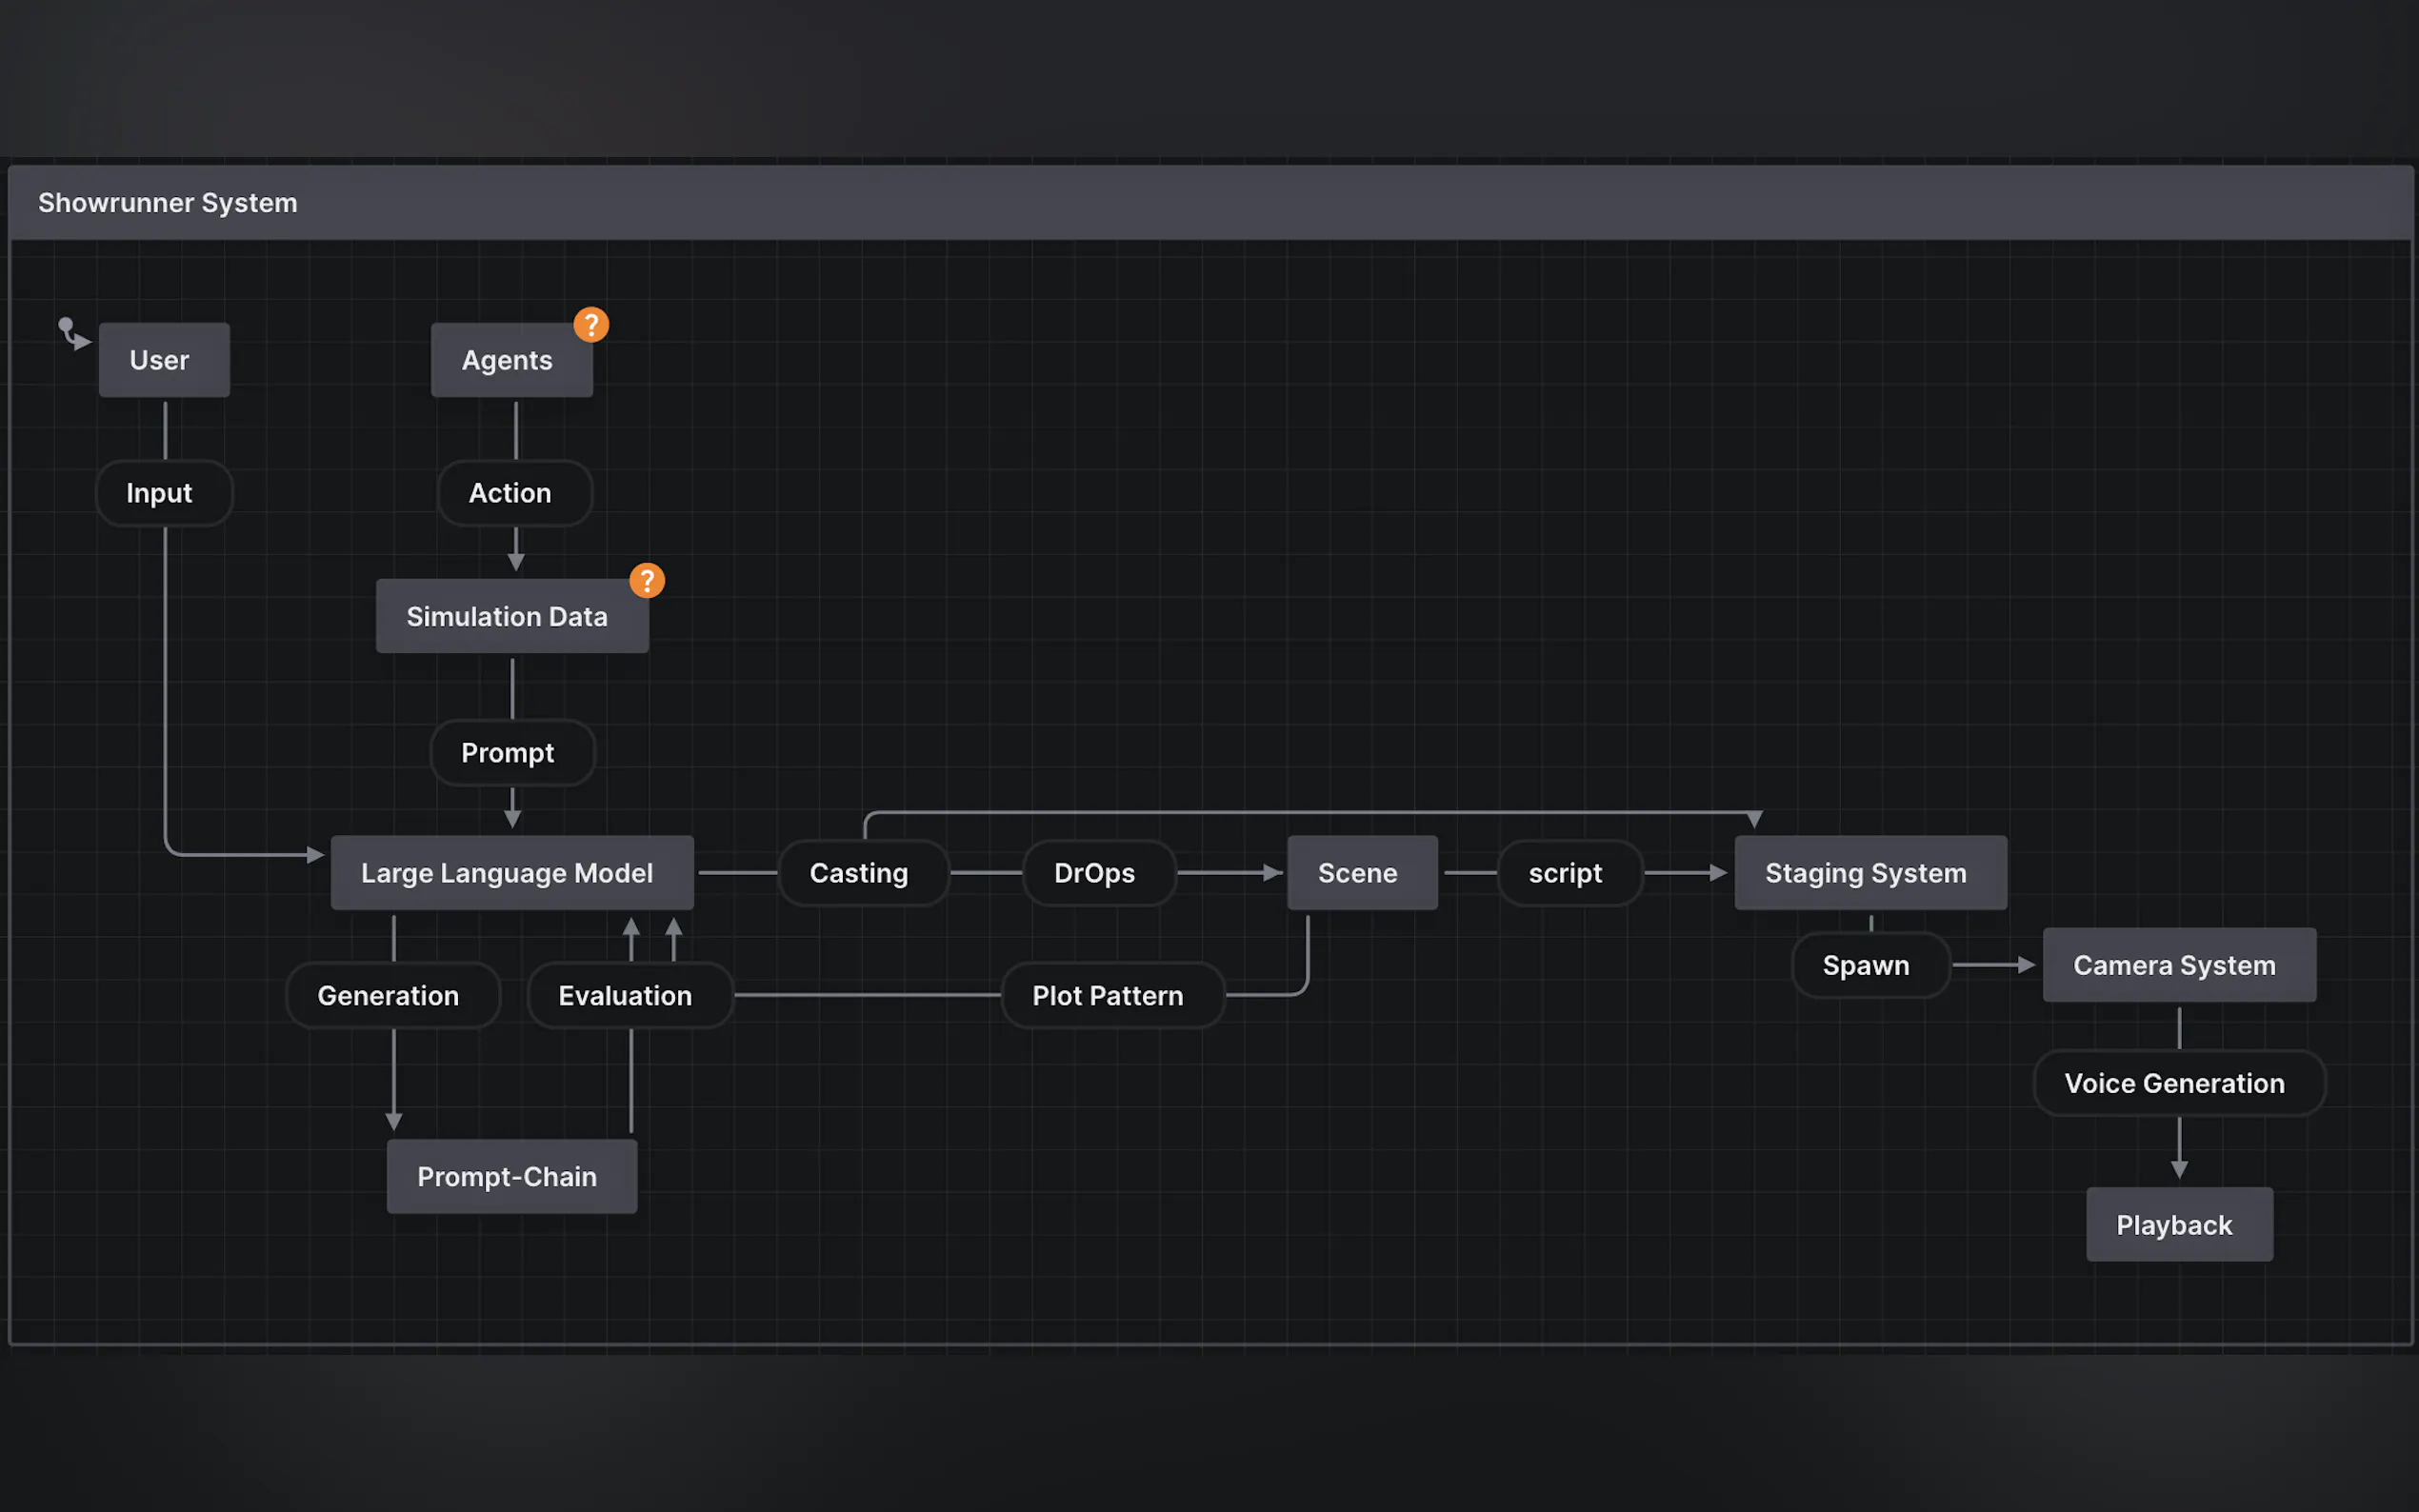This screenshot has height=1512, width=2419.
Task: Click the Input transition label
Action: (x=163, y=493)
